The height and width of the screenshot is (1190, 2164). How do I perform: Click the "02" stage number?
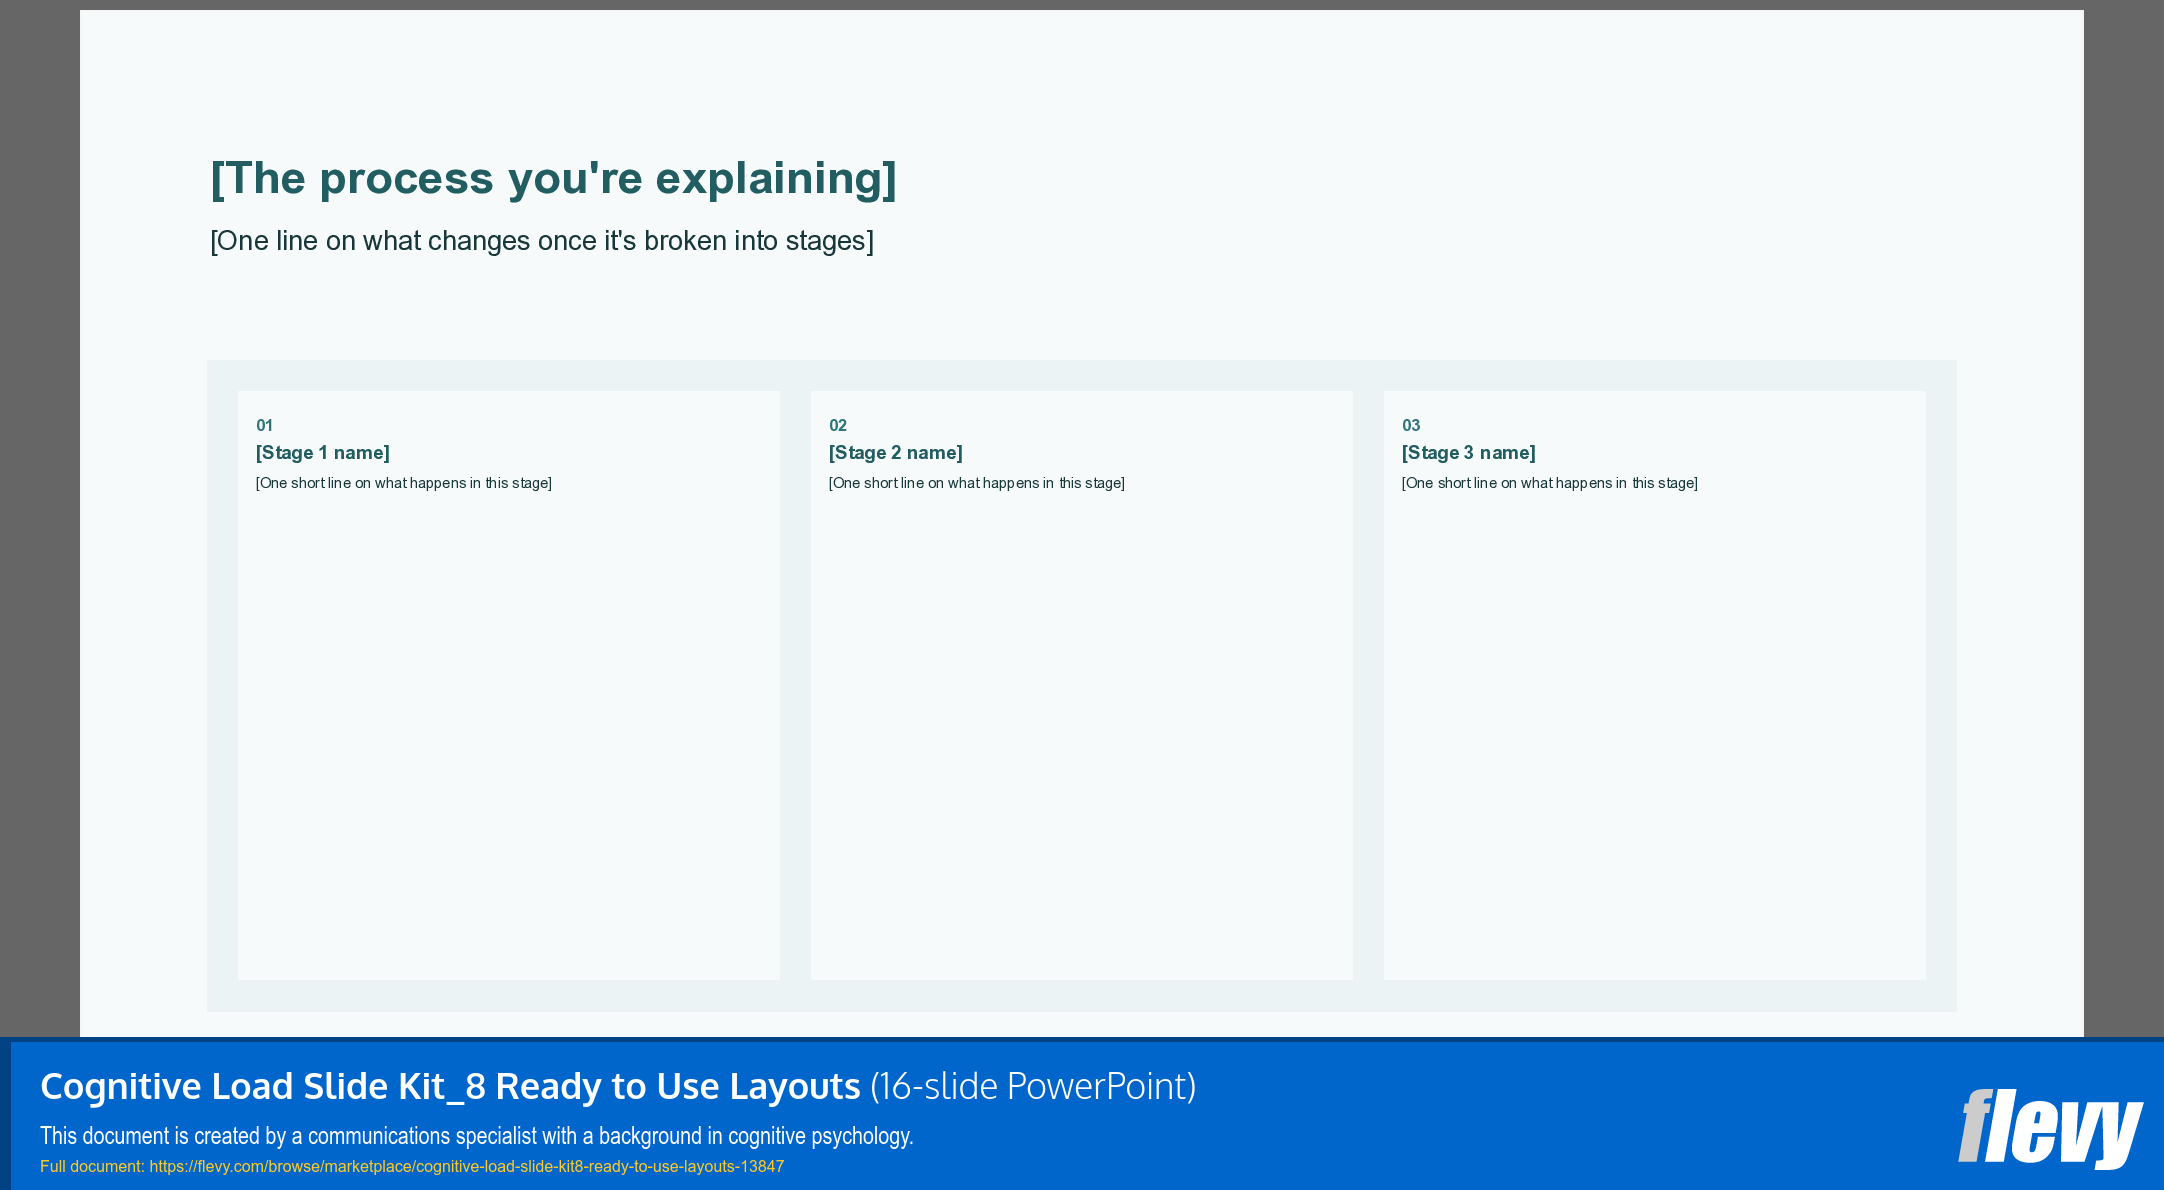838,425
